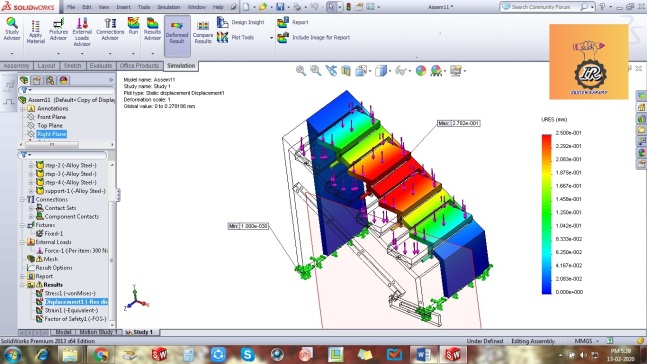Open the Model tab at bottom
The height and width of the screenshot is (364, 647).
tap(63, 332)
